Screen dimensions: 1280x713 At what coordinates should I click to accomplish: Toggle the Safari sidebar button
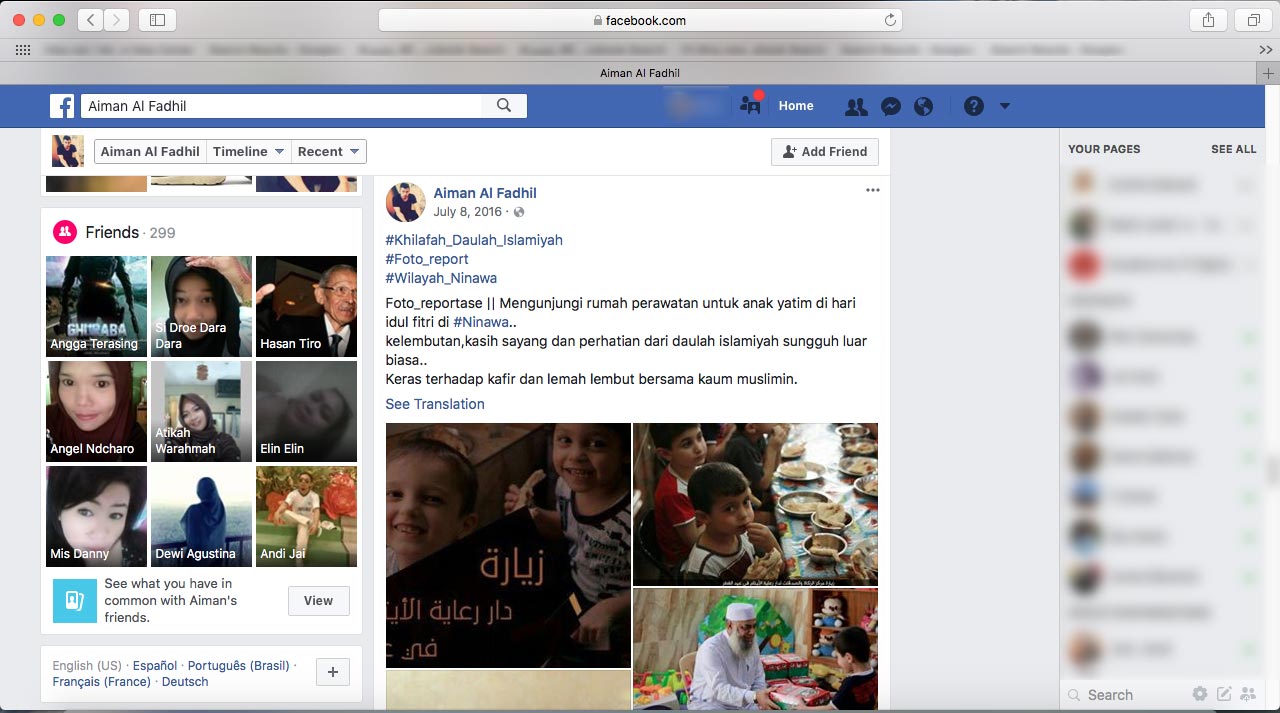(157, 20)
